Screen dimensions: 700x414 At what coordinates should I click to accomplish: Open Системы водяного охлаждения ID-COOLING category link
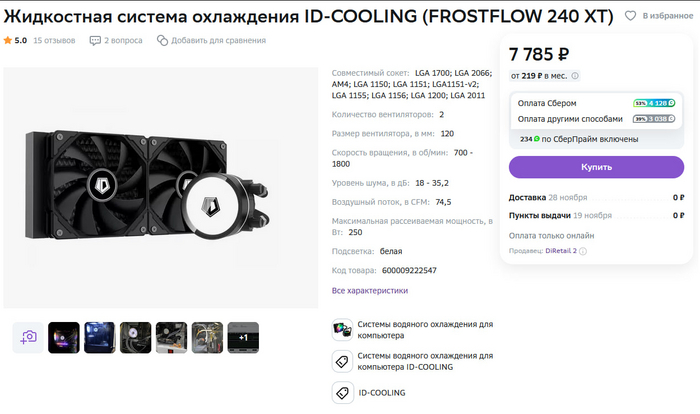[x=425, y=361]
